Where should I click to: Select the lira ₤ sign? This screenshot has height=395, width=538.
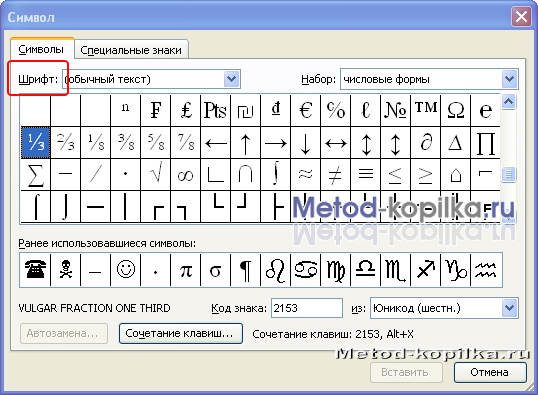(x=186, y=111)
